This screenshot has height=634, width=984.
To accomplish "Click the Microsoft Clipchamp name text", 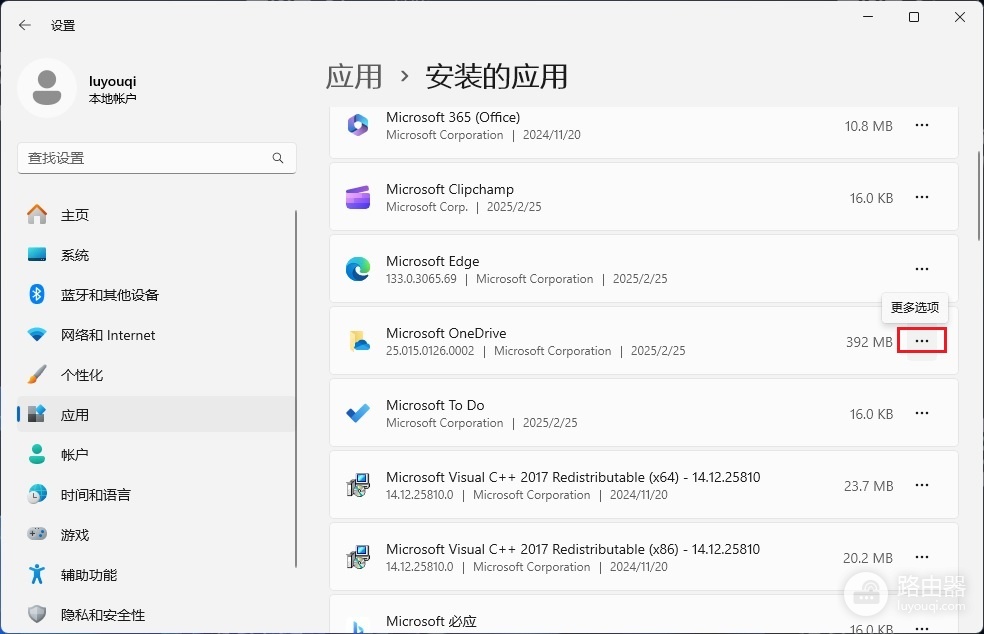I will point(450,189).
